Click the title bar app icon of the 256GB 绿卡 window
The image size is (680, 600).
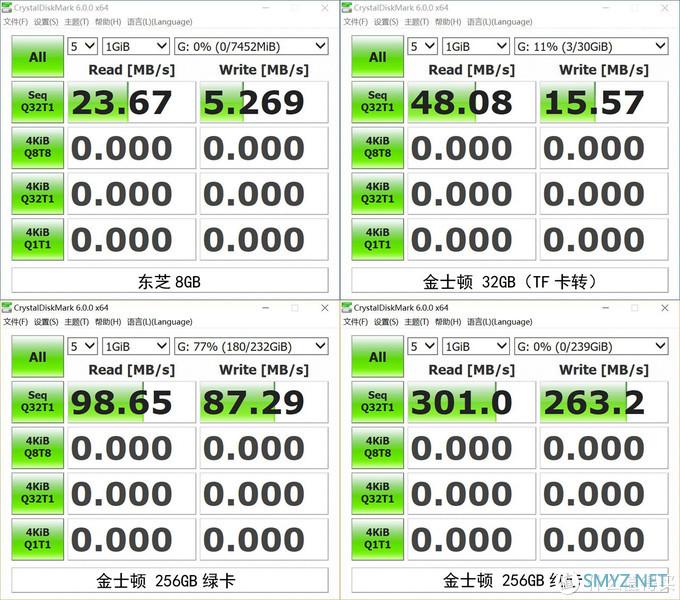[x=7, y=307]
